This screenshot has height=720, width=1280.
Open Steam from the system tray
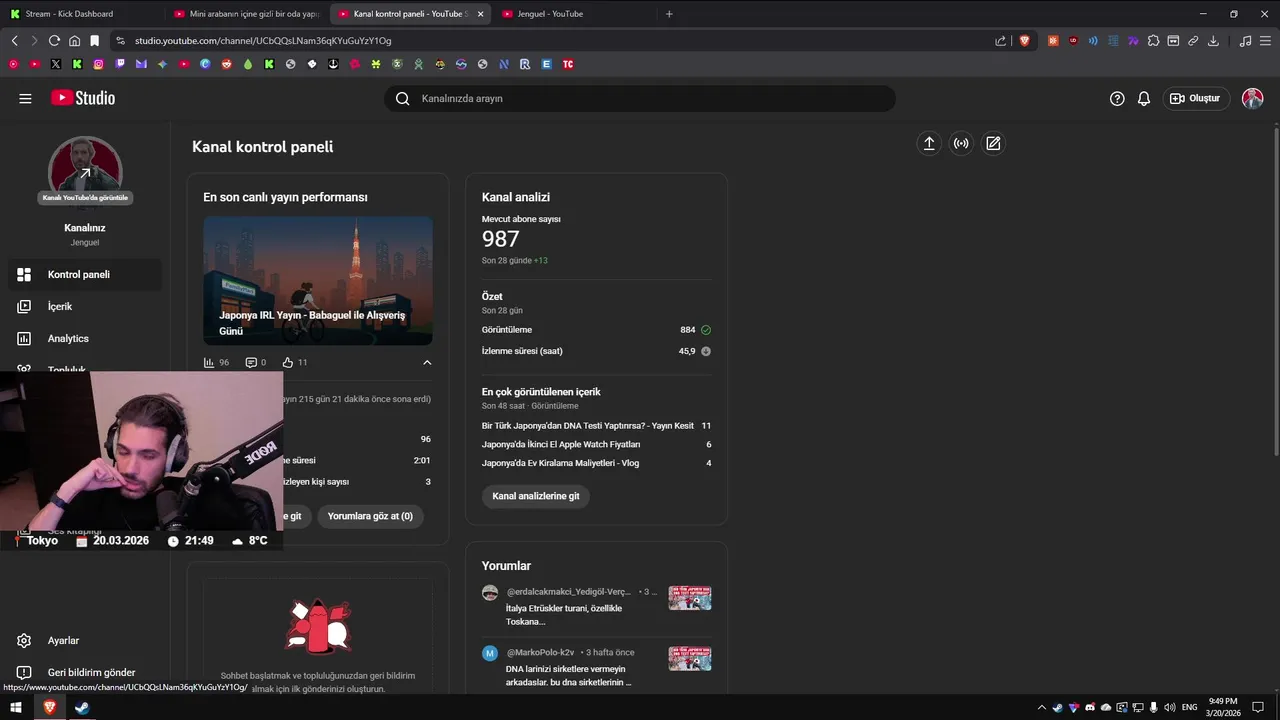click(1058, 707)
